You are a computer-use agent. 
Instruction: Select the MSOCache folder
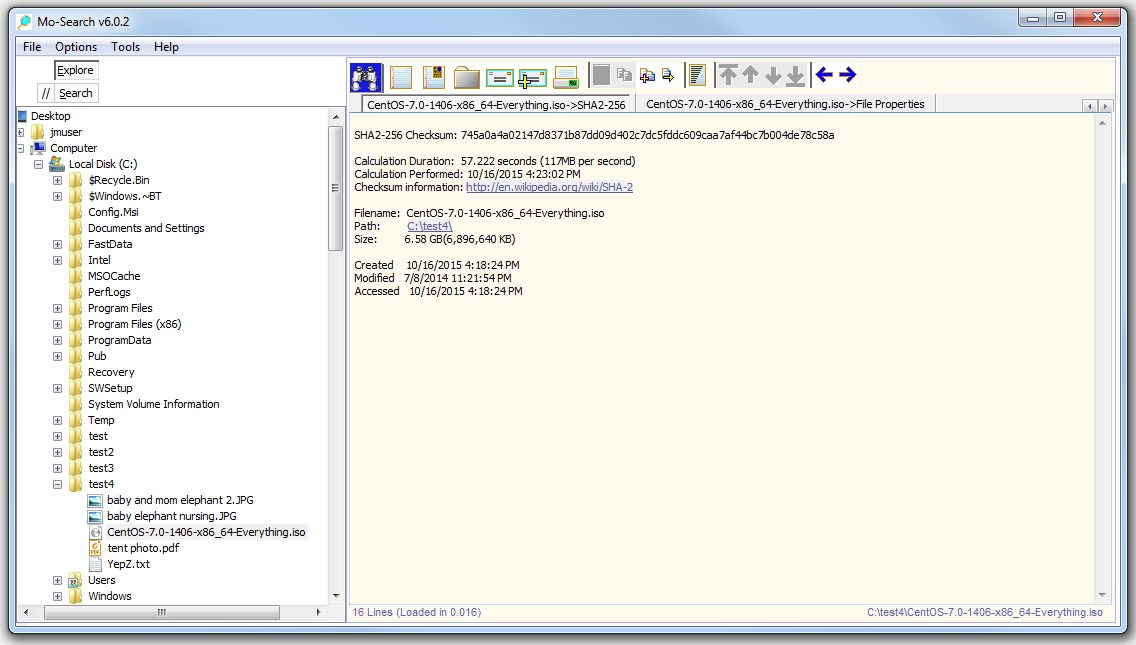coord(114,276)
